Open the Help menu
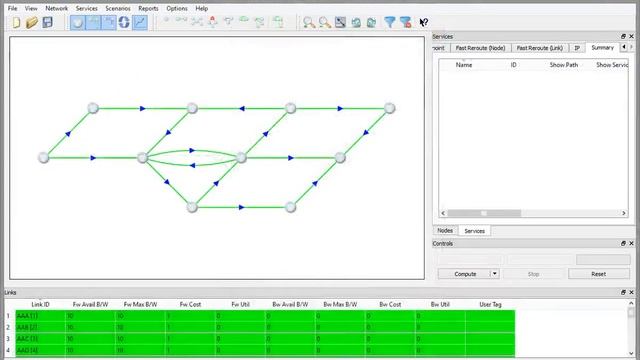This screenshot has height=360, width=640. pyautogui.click(x=202, y=8)
